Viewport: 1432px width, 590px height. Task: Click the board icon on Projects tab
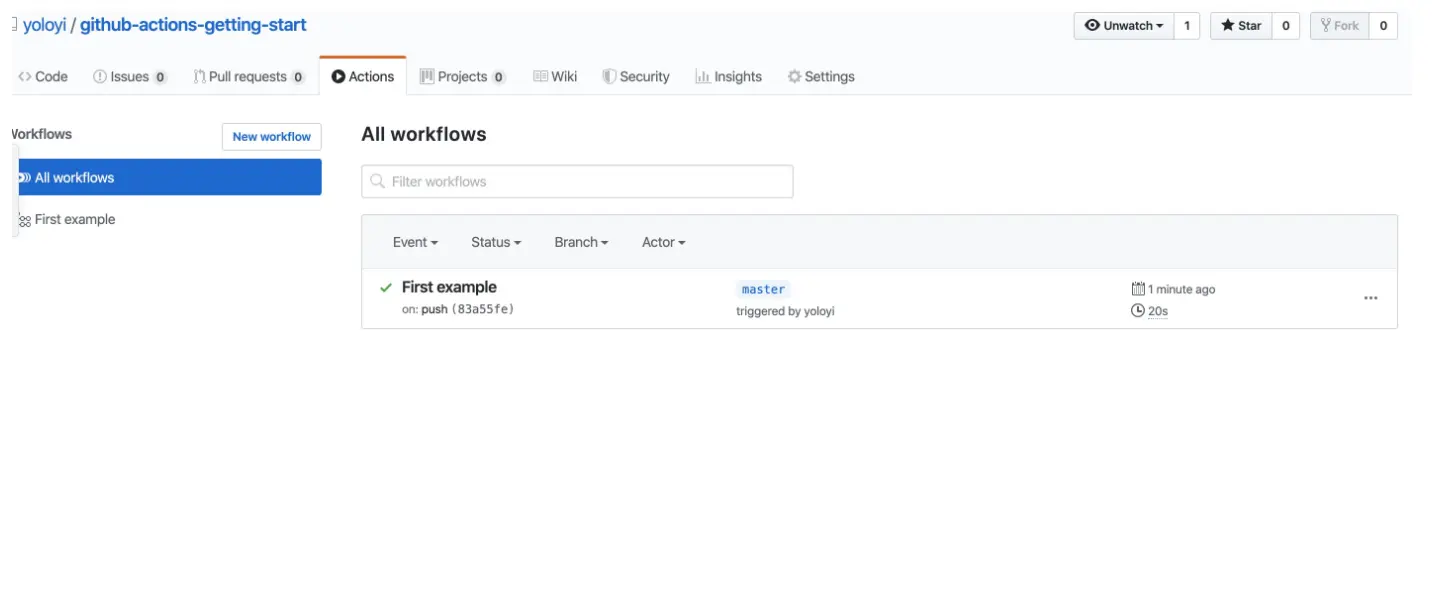427,76
